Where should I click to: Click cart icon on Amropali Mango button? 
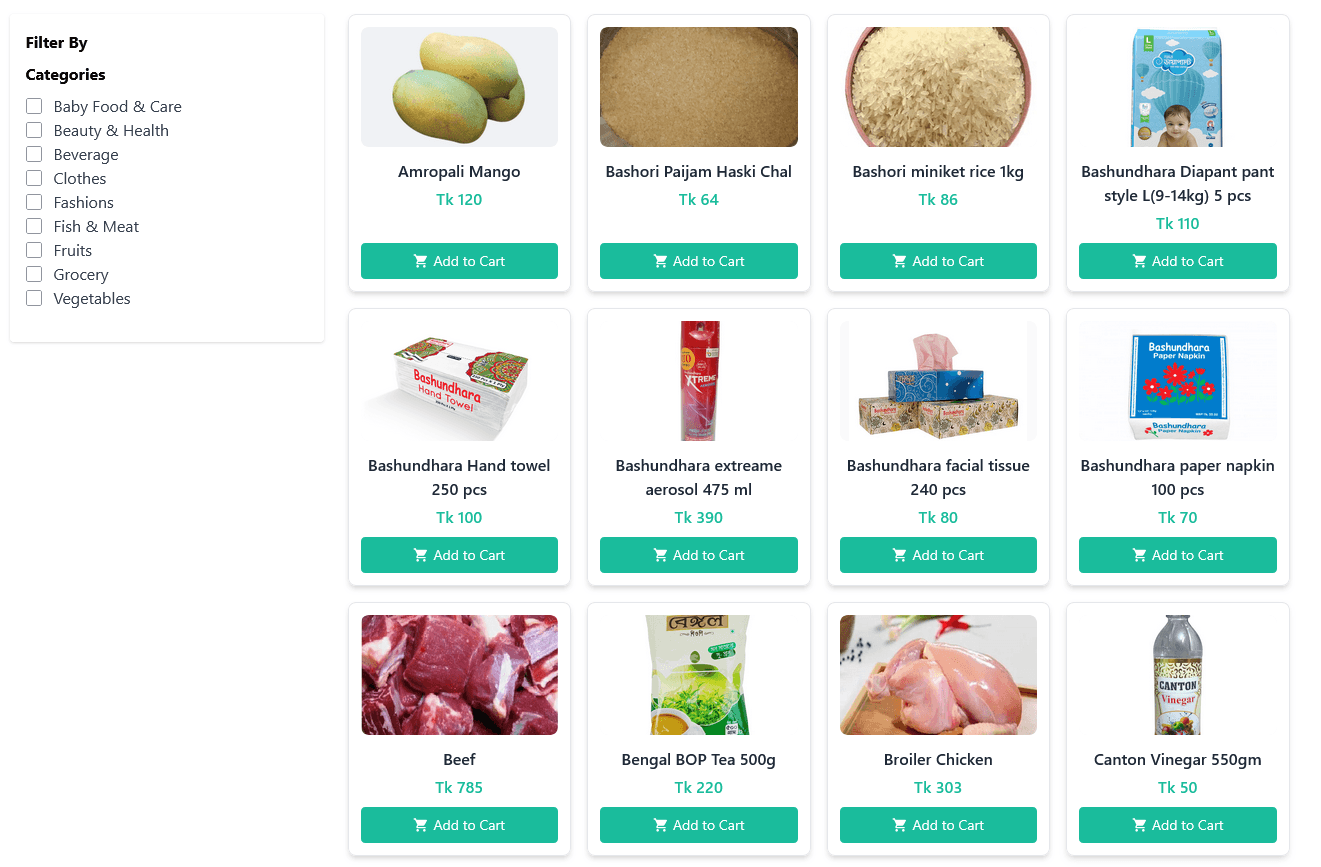(420, 261)
